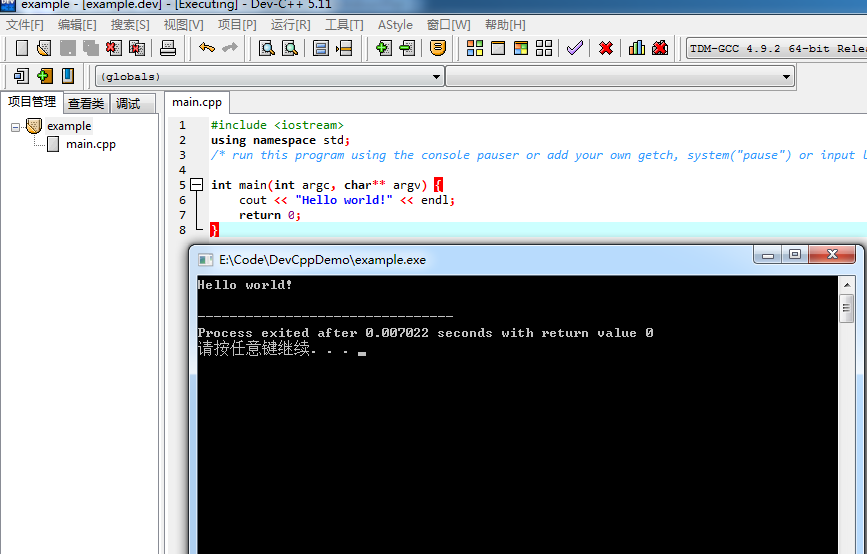Click the Redo arrow icon

tap(229, 48)
